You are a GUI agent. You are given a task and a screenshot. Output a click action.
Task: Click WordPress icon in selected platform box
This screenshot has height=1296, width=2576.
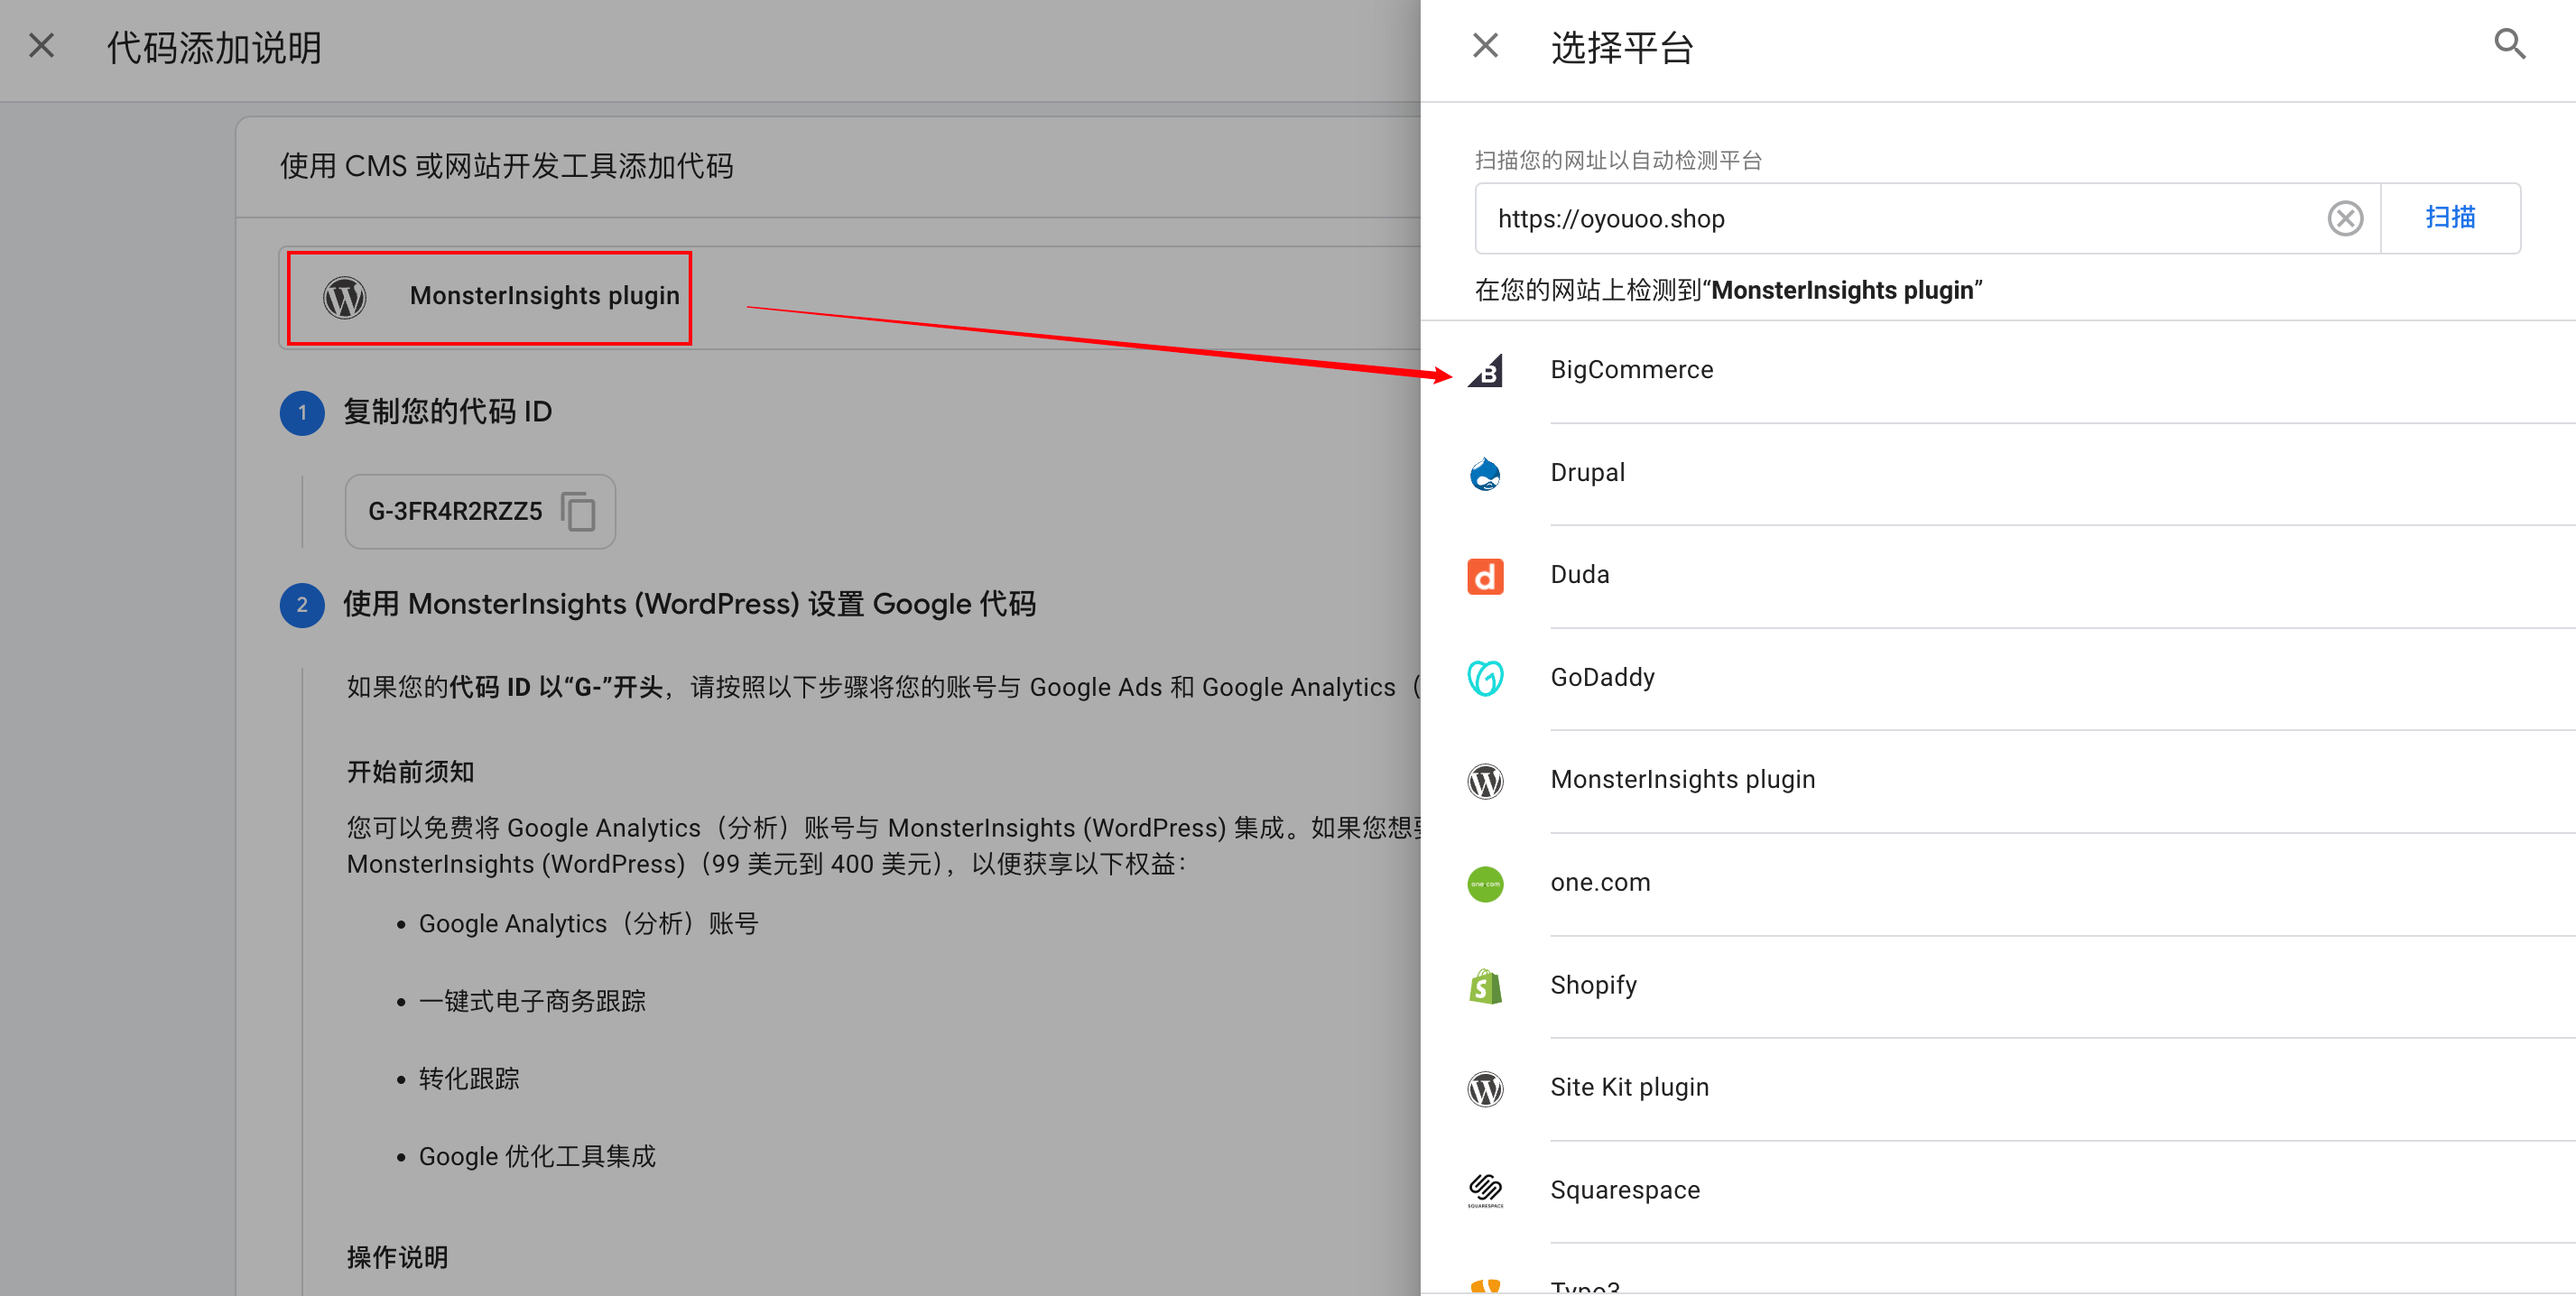pos(344,298)
